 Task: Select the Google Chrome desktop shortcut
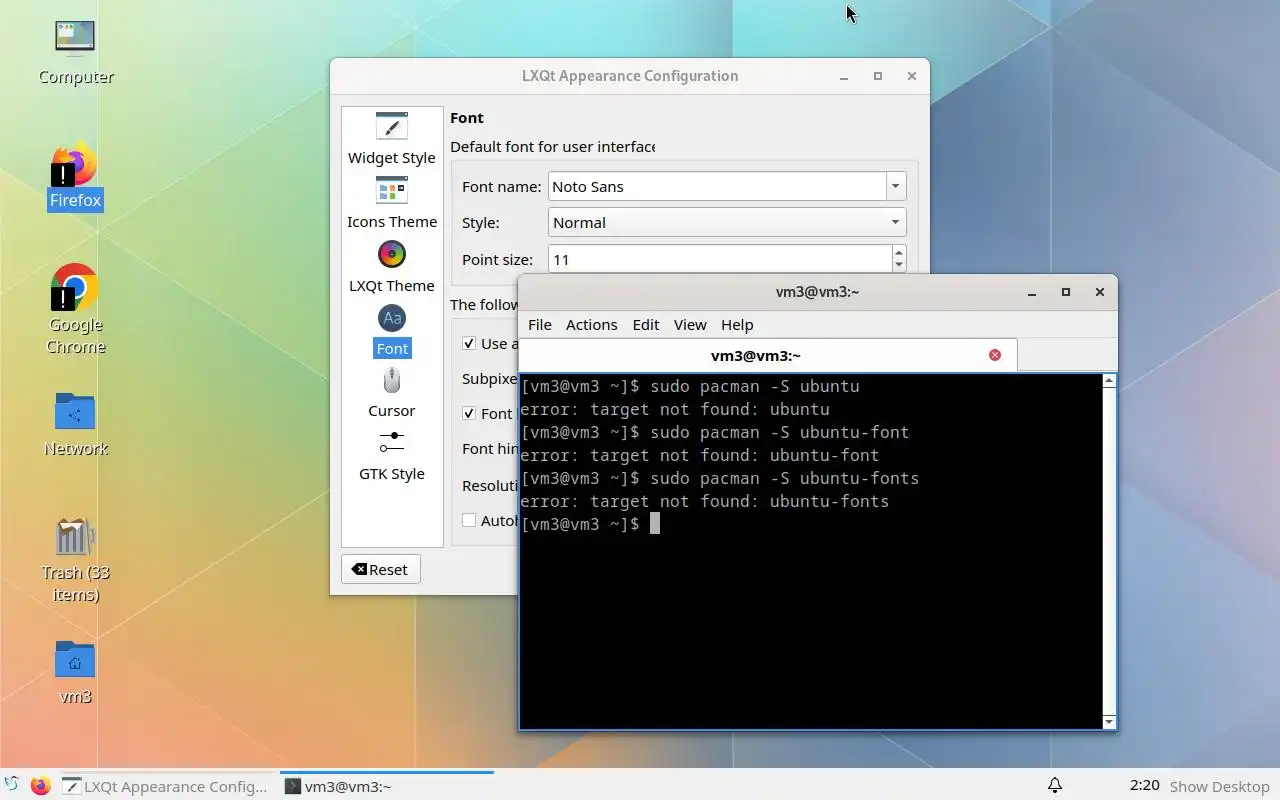pyautogui.click(x=75, y=310)
